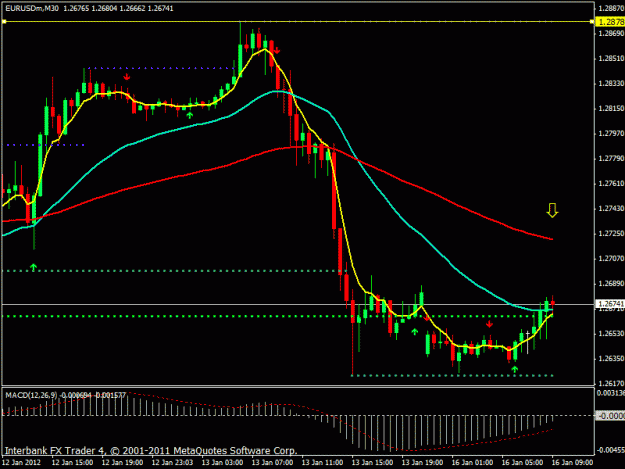Click the 1.27250 price scale value
This screenshot has height=469, width=625.
(x=611, y=234)
